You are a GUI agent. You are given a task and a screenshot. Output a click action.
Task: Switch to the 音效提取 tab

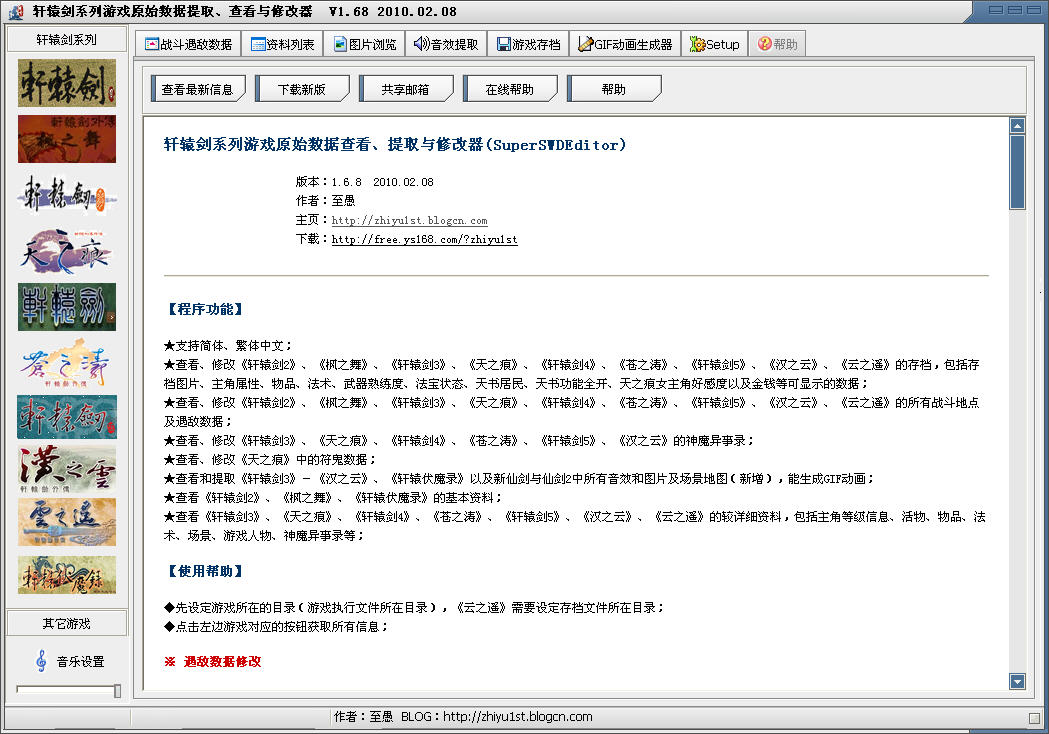point(446,44)
